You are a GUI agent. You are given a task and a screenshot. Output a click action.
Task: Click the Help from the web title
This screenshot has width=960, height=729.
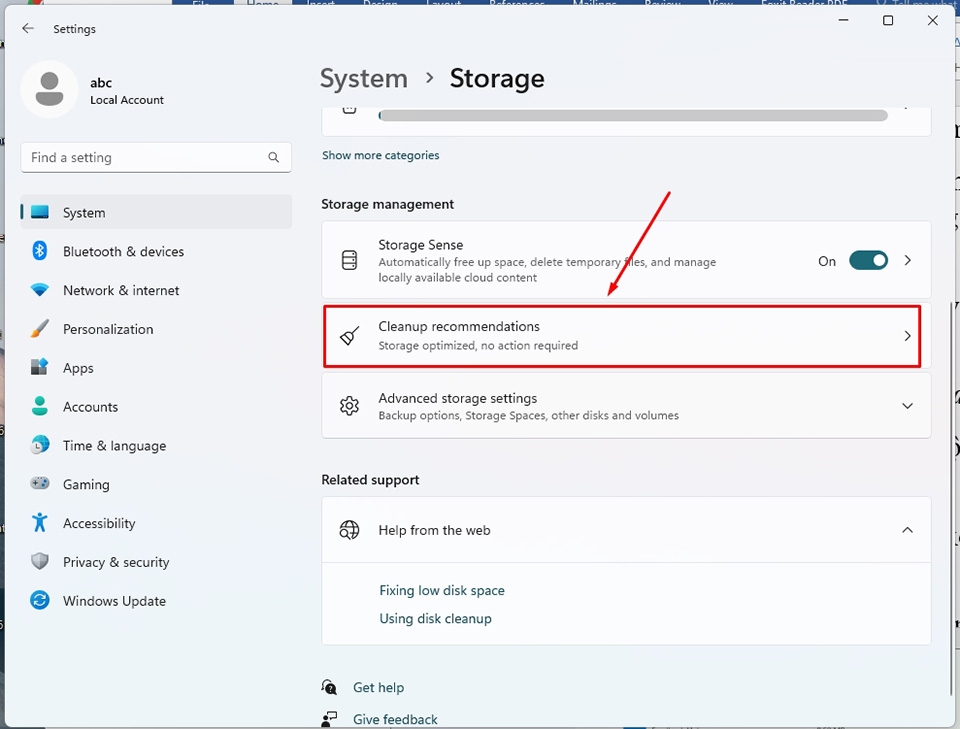click(434, 530)
